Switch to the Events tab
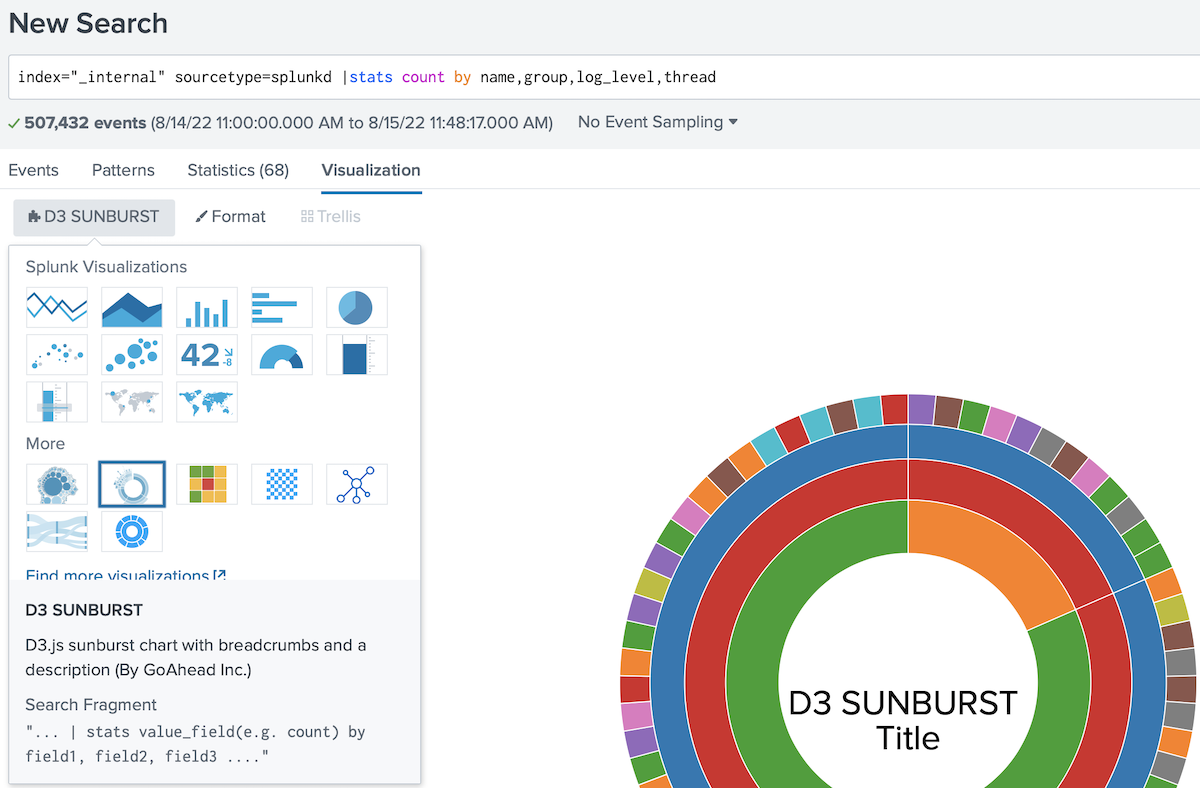Screen dimensions: 1200x788 pos(33,170)
